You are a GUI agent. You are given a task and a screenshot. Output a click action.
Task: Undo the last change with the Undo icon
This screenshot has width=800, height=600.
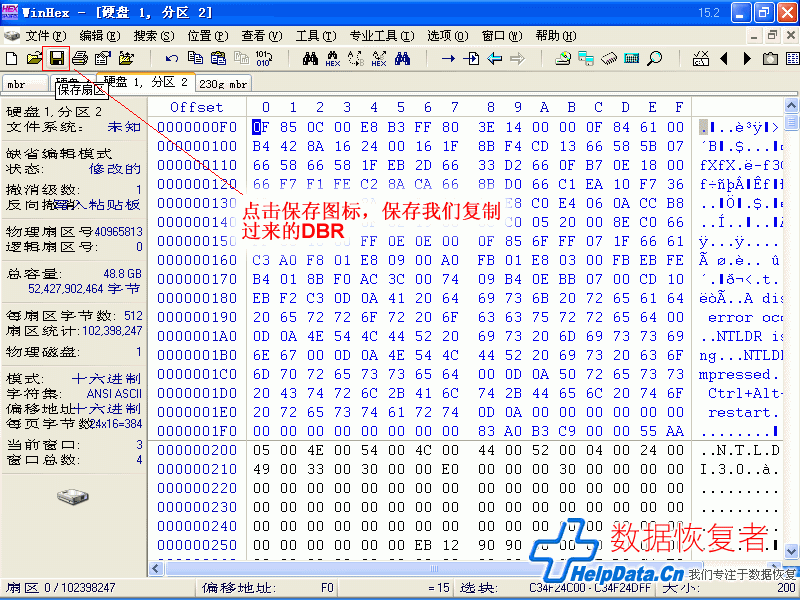tap(172, 58)
